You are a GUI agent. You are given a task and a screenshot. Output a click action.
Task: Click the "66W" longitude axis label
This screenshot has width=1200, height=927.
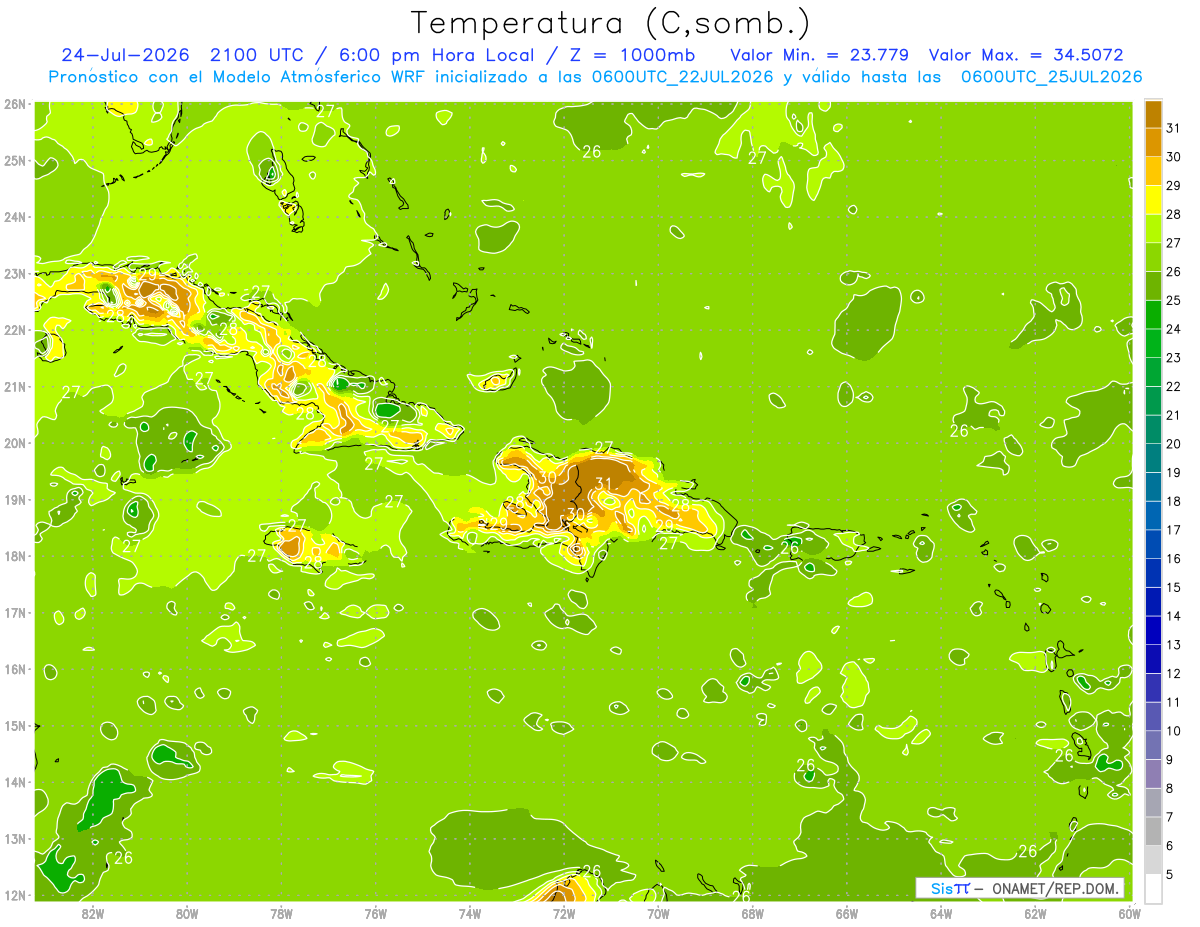(847, 912)
